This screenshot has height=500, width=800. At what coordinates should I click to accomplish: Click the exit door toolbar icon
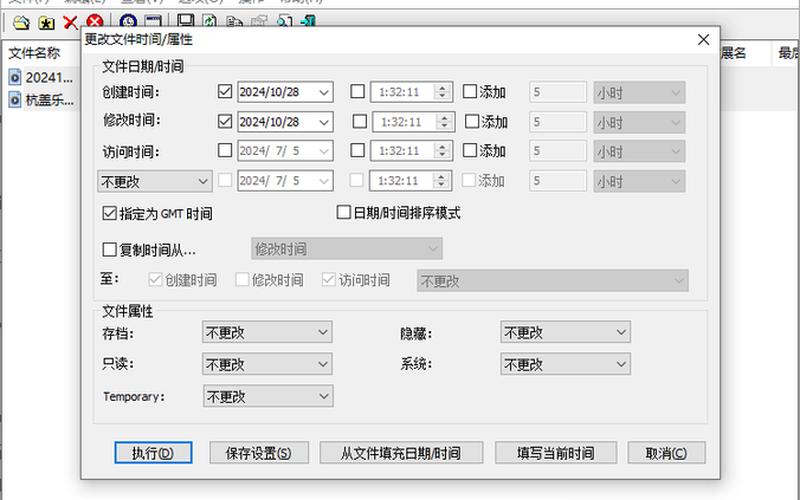click(308, 20)
